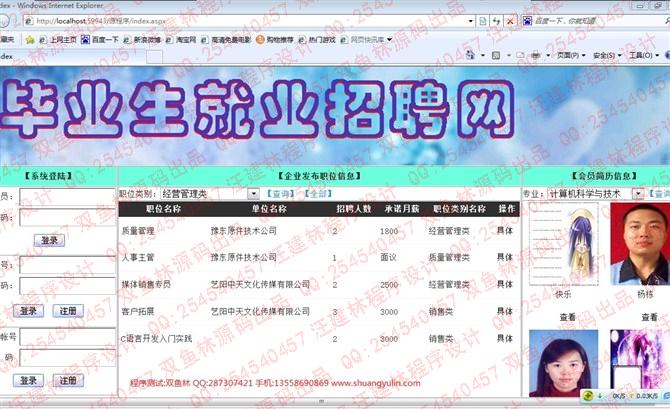Click 具体 in the 人事主管 row
This screenshot has height=409, width=670.
click(x=505, y=257)
